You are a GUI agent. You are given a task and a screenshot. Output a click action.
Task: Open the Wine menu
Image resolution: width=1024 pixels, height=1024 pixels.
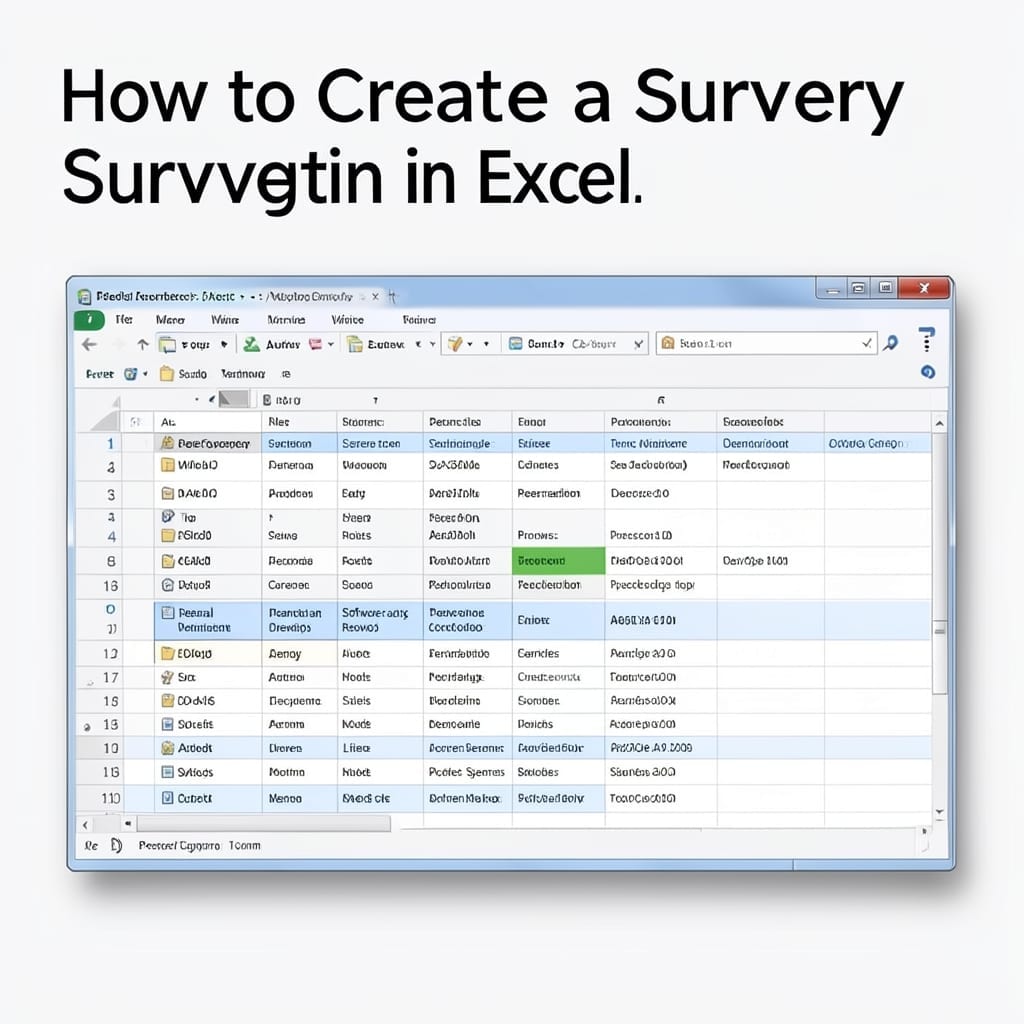click(225, 319)
